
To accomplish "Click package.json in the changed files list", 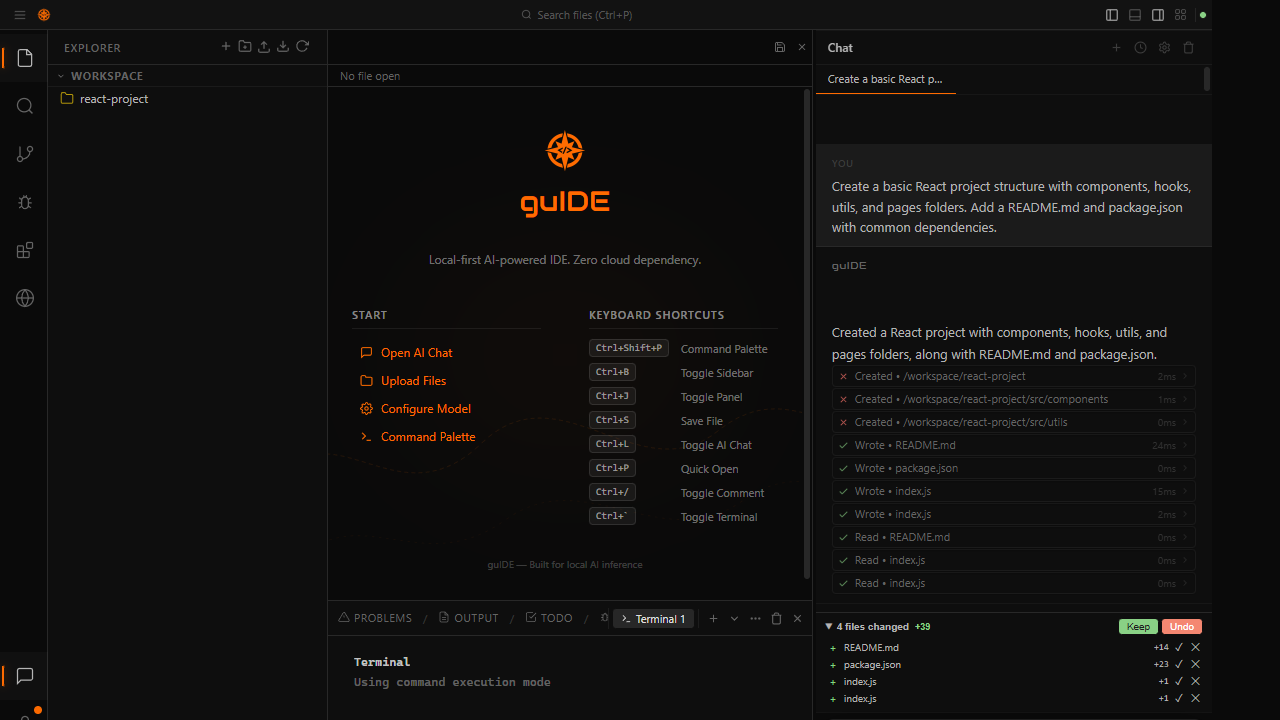I will coord(872,665).
